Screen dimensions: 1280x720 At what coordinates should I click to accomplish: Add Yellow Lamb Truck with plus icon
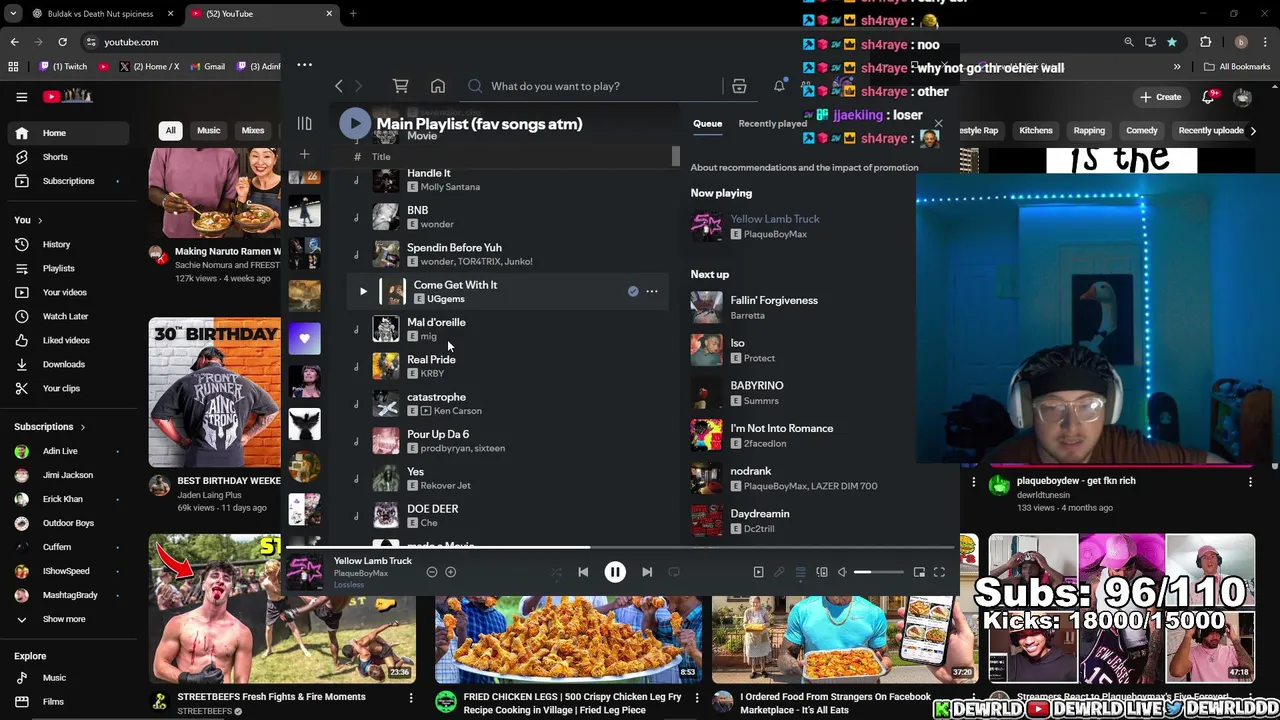[450, 572]
